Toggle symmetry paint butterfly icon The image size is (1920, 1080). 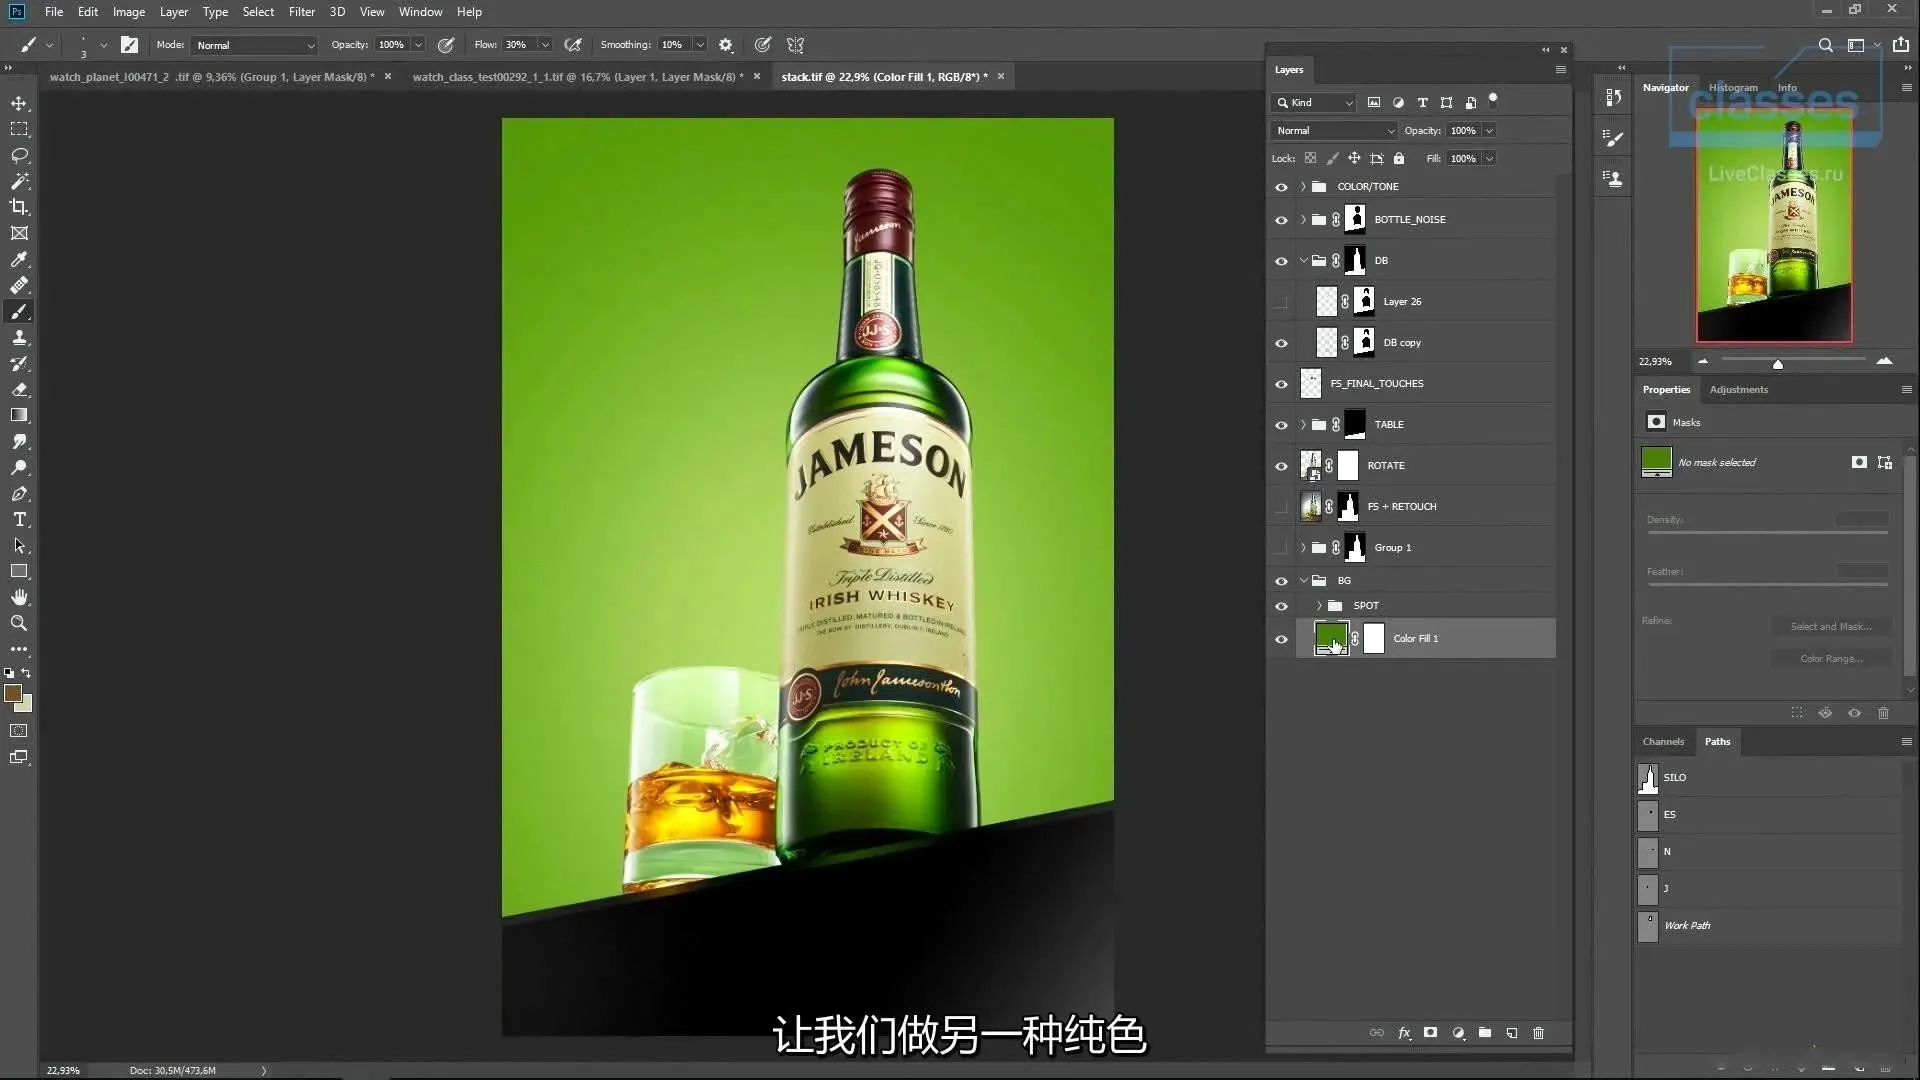(796, 45)
